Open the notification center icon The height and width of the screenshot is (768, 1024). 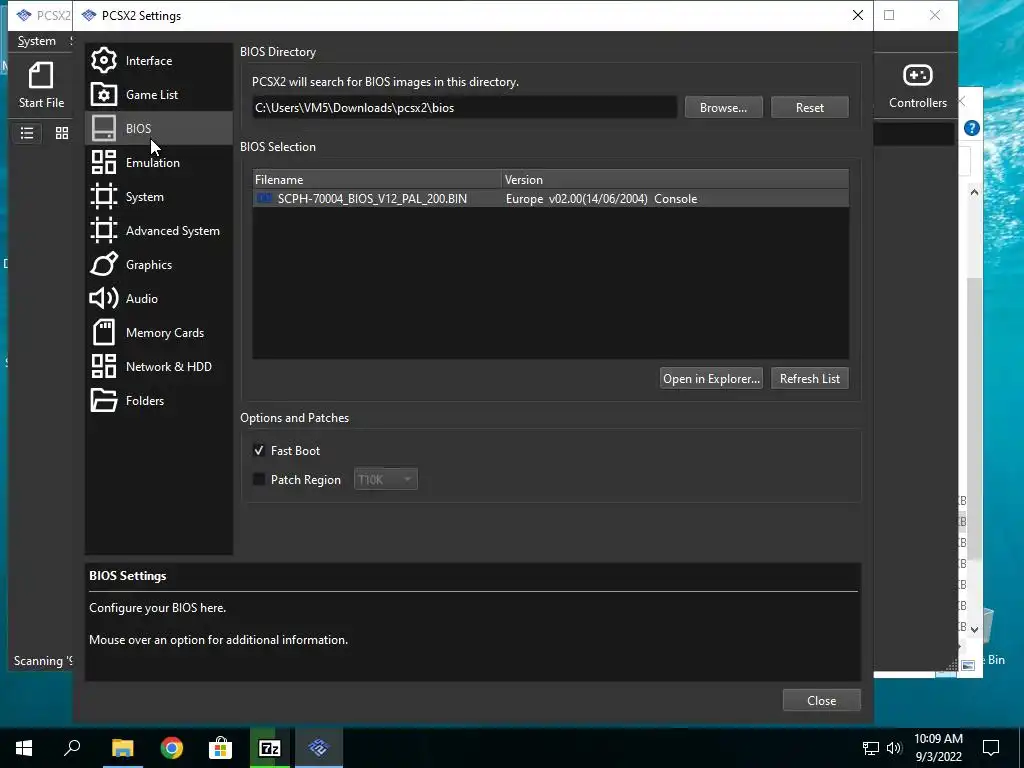tap(991, 748)
